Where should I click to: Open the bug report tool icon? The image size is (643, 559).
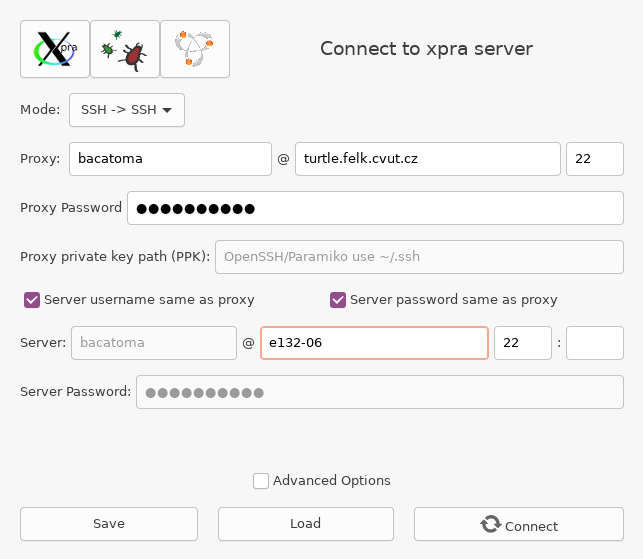coord(125,49)
